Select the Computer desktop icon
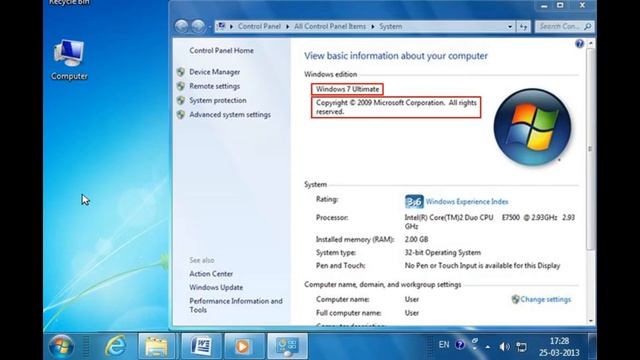640x360 pixels. pos(69,60)
